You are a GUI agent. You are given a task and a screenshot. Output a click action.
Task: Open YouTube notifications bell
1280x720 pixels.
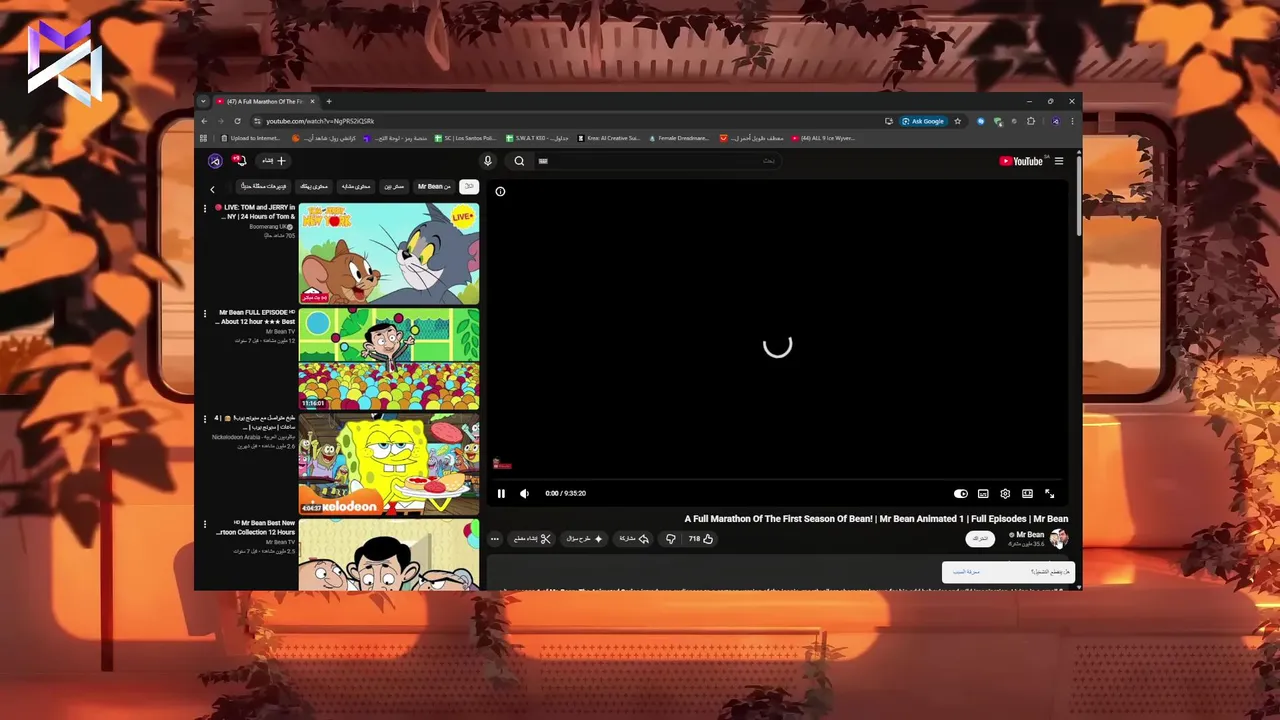point(240,161)
